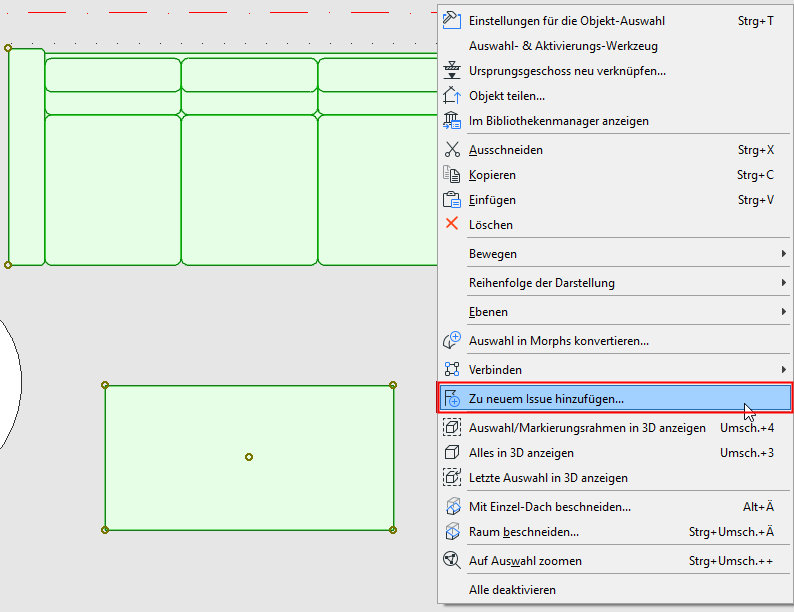Click the Alt+Ä shortcut text
Viewport: 794px width, 612px height.
758,507
